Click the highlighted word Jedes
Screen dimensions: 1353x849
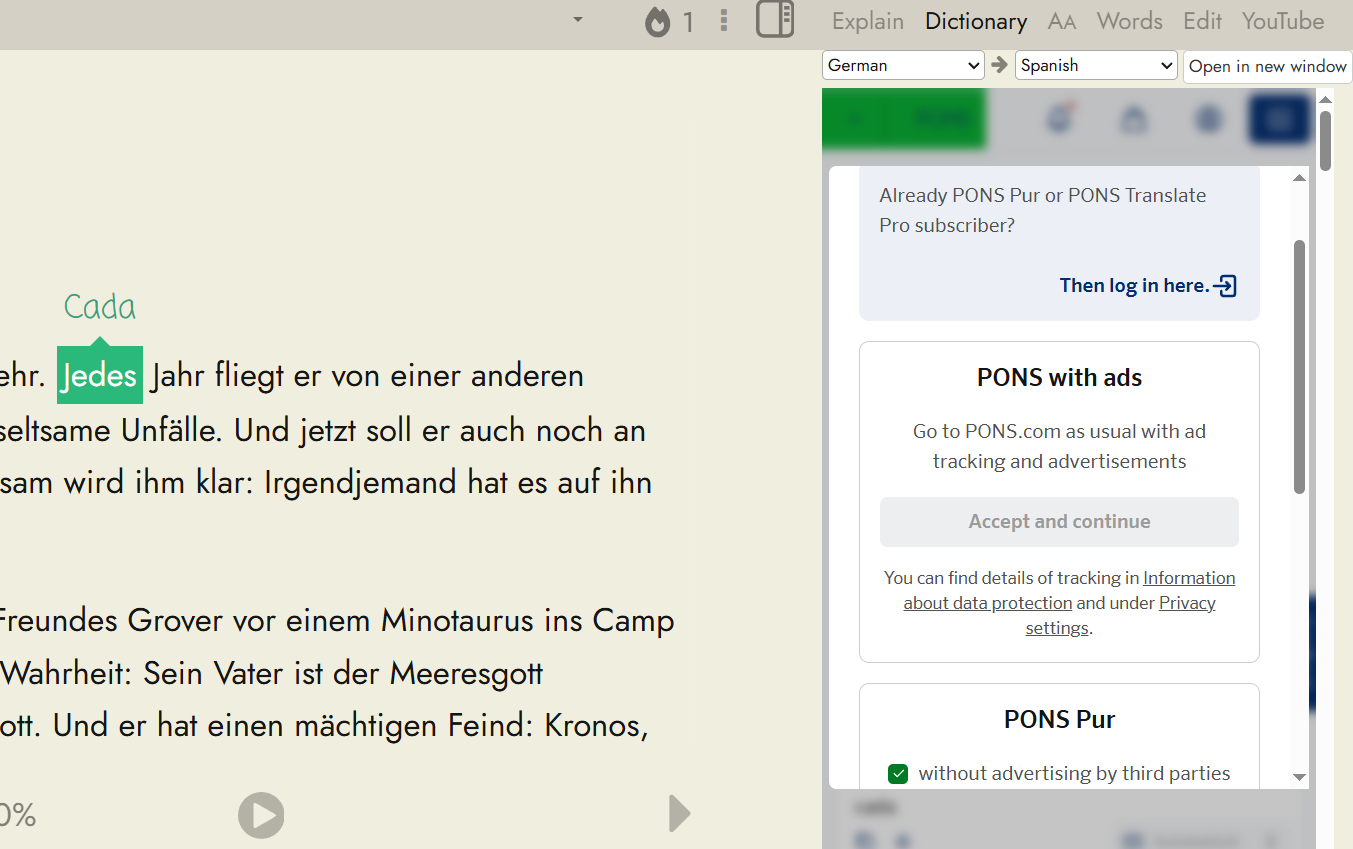coord(100,376)
